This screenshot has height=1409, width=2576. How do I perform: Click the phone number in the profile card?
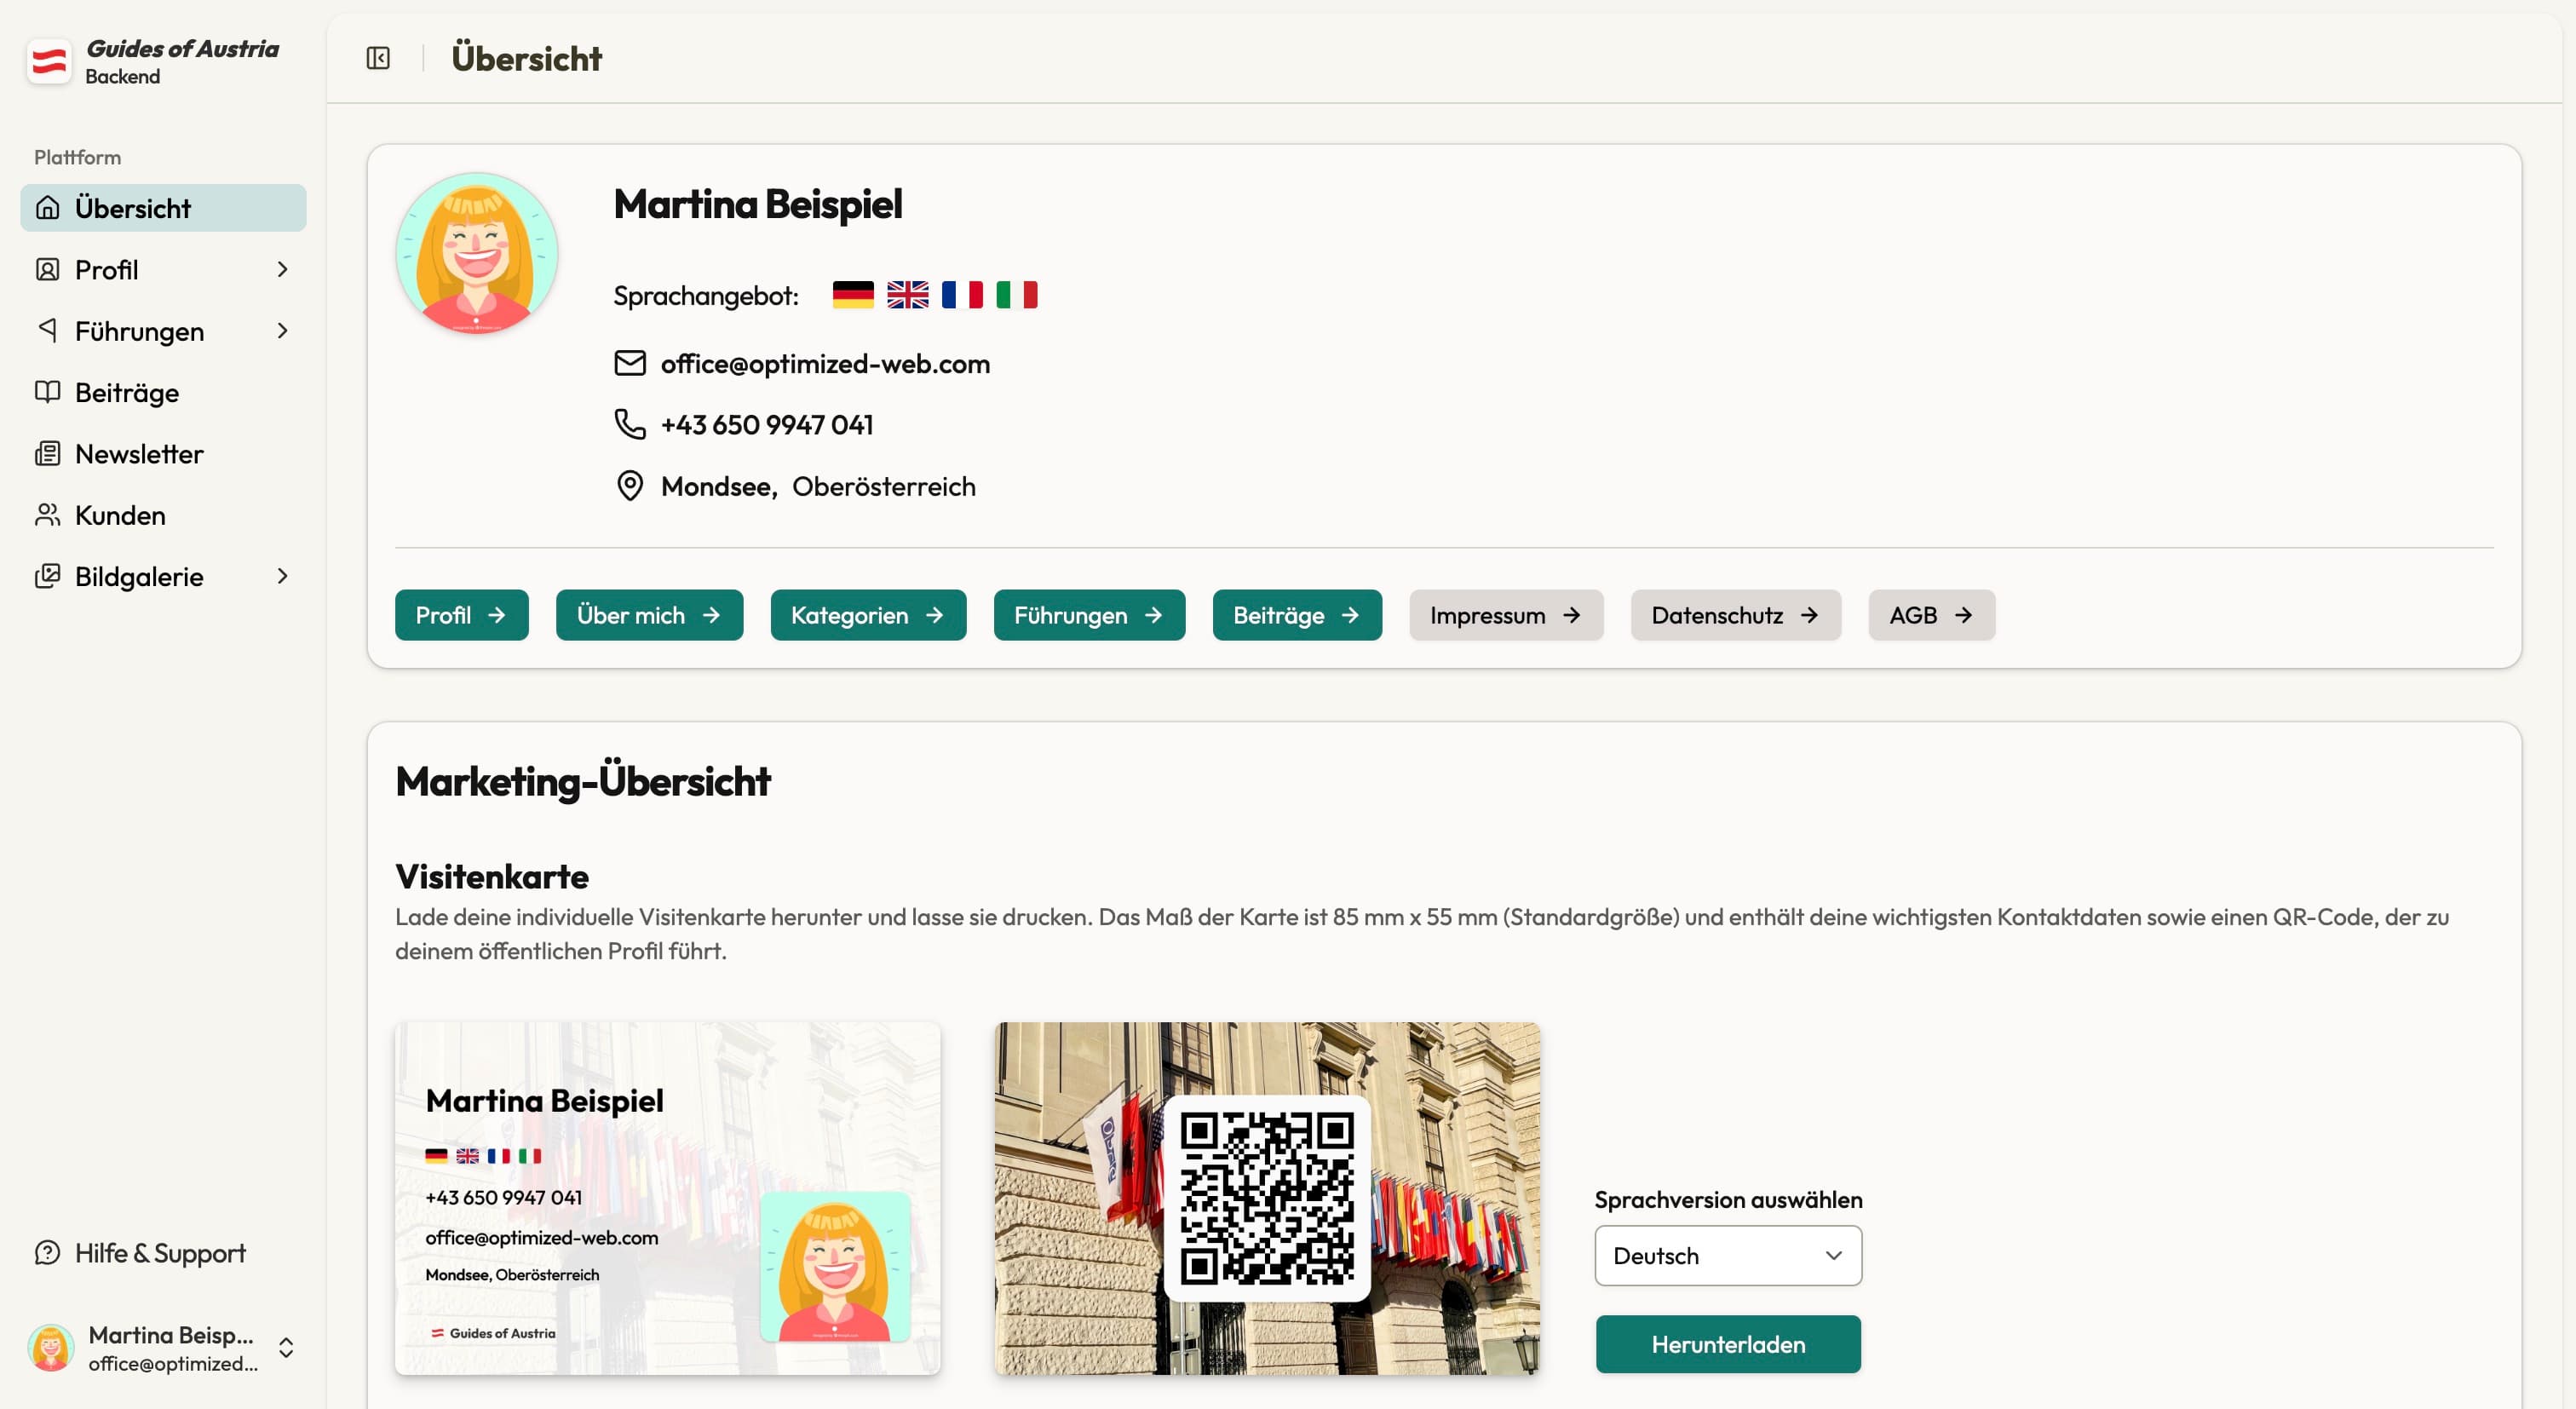point(767,424)
